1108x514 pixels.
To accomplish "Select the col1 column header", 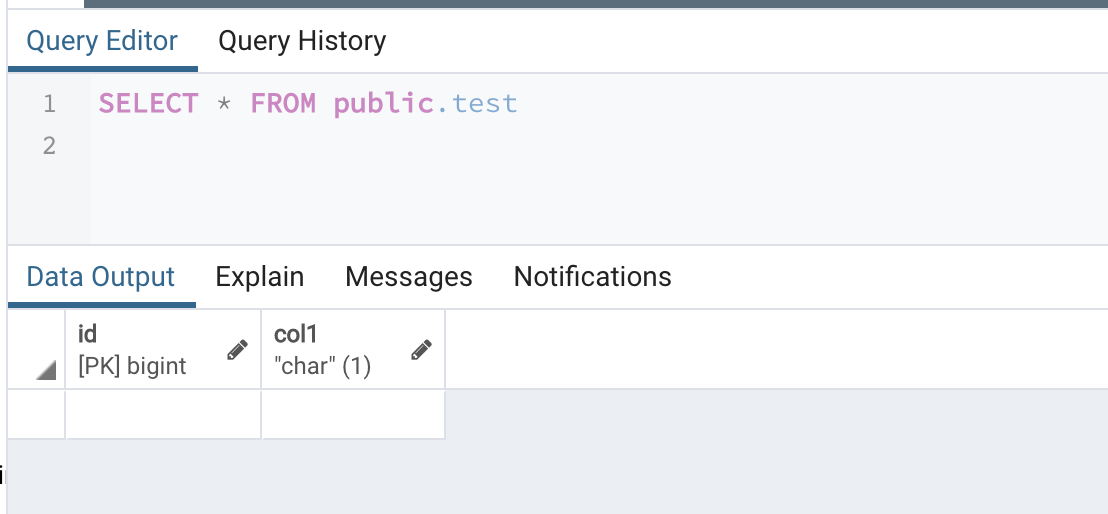I will (x=330, y=349).
